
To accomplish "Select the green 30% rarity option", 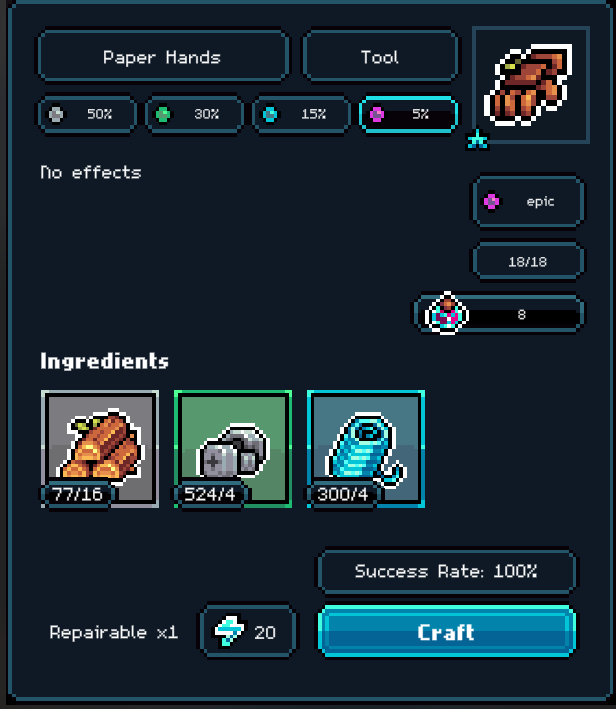I will [x=194, y=114].
